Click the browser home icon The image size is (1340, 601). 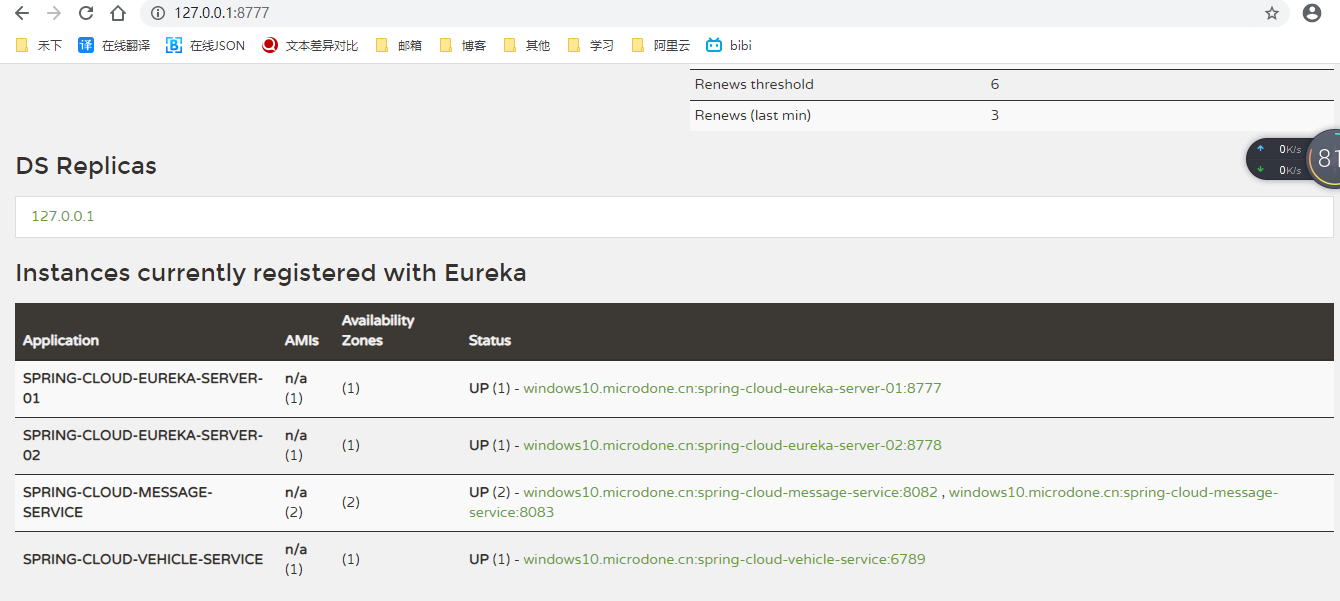click(x=116, y=14)
